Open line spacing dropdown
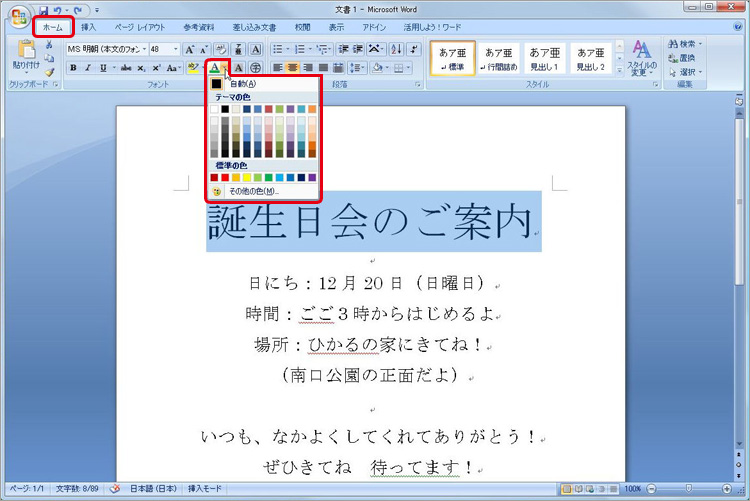Screen dimensions: 750x501 point(358,68)
